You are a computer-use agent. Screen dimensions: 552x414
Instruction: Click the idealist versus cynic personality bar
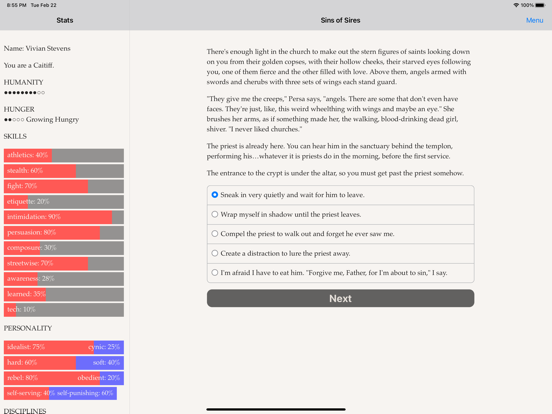click(64, 347)
